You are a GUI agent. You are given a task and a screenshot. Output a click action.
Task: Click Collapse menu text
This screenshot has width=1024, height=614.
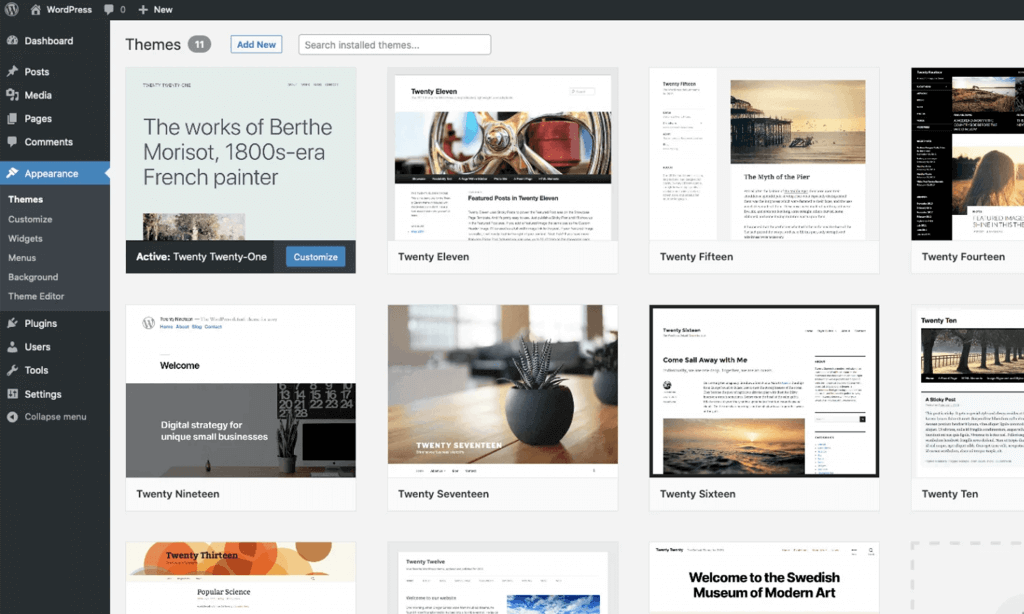click(56, 417)
